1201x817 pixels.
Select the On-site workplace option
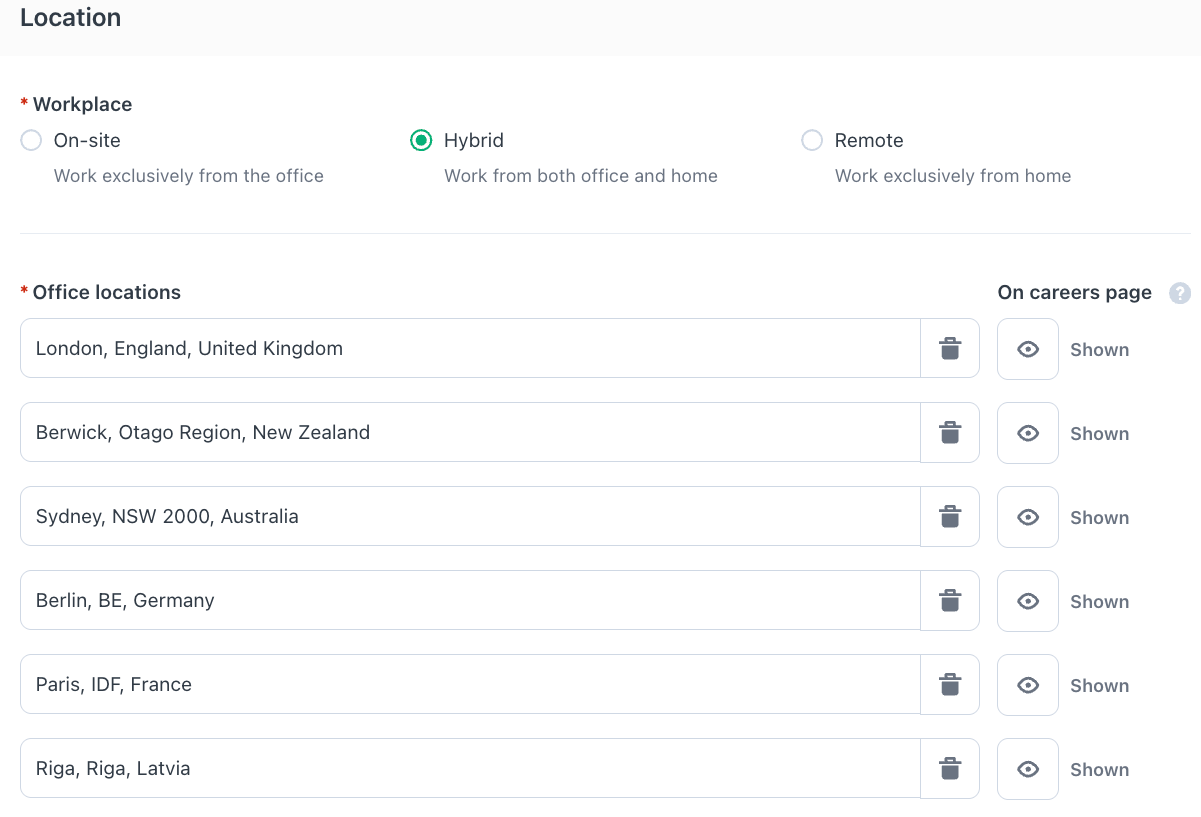coord(30,140)
